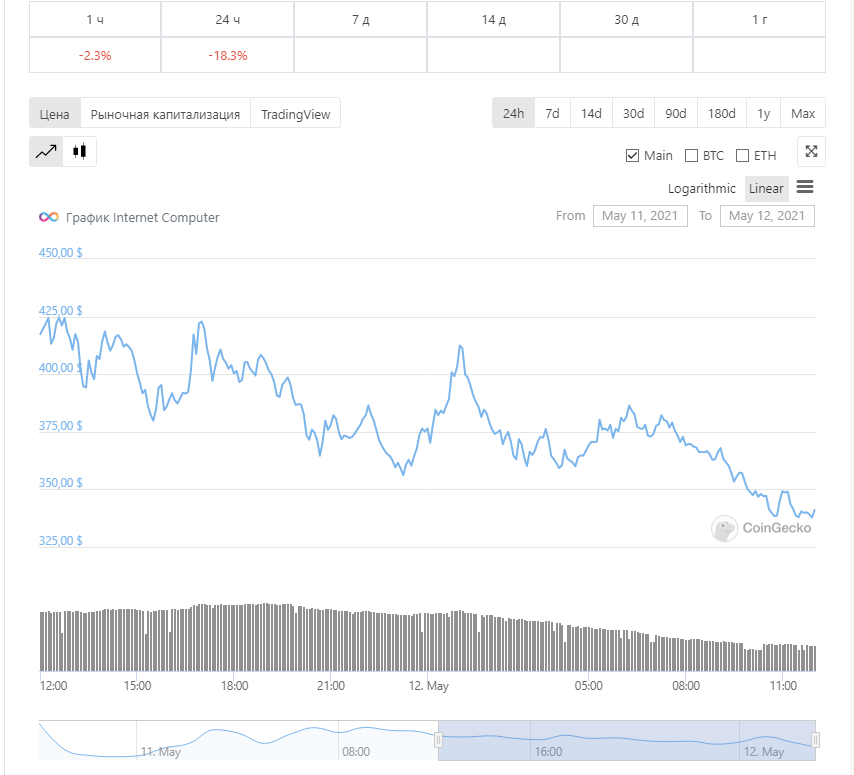
Task: Select the line chart view icon
Action: tap(46, 151)
